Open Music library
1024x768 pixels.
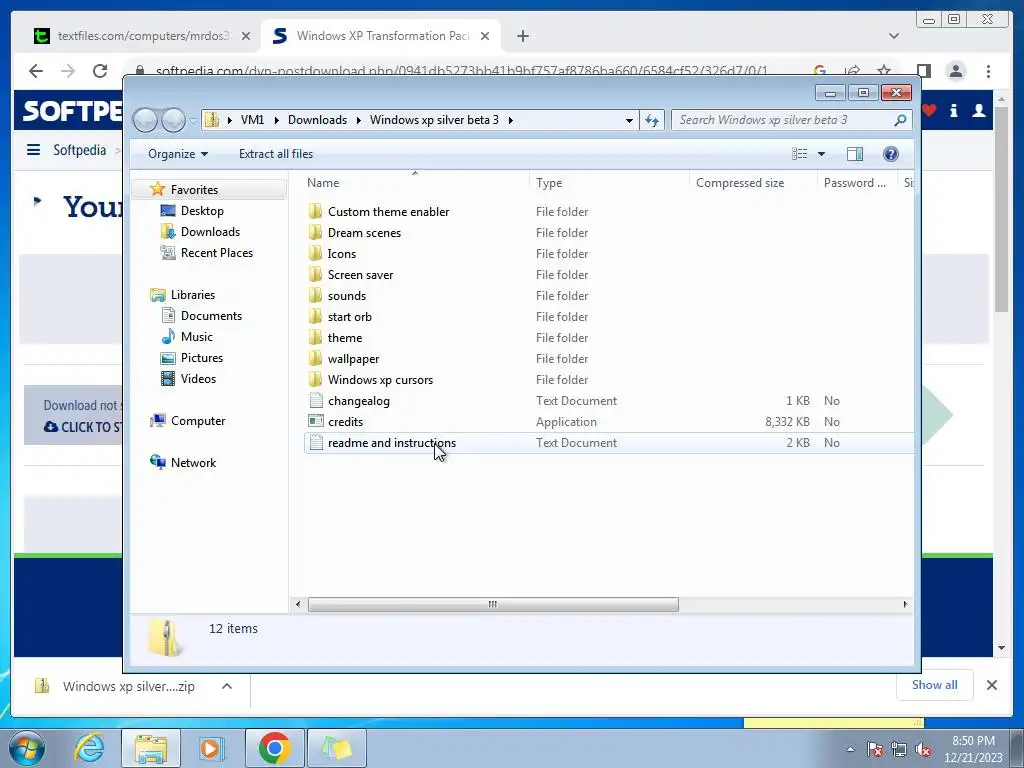click(x=197, y=336)
